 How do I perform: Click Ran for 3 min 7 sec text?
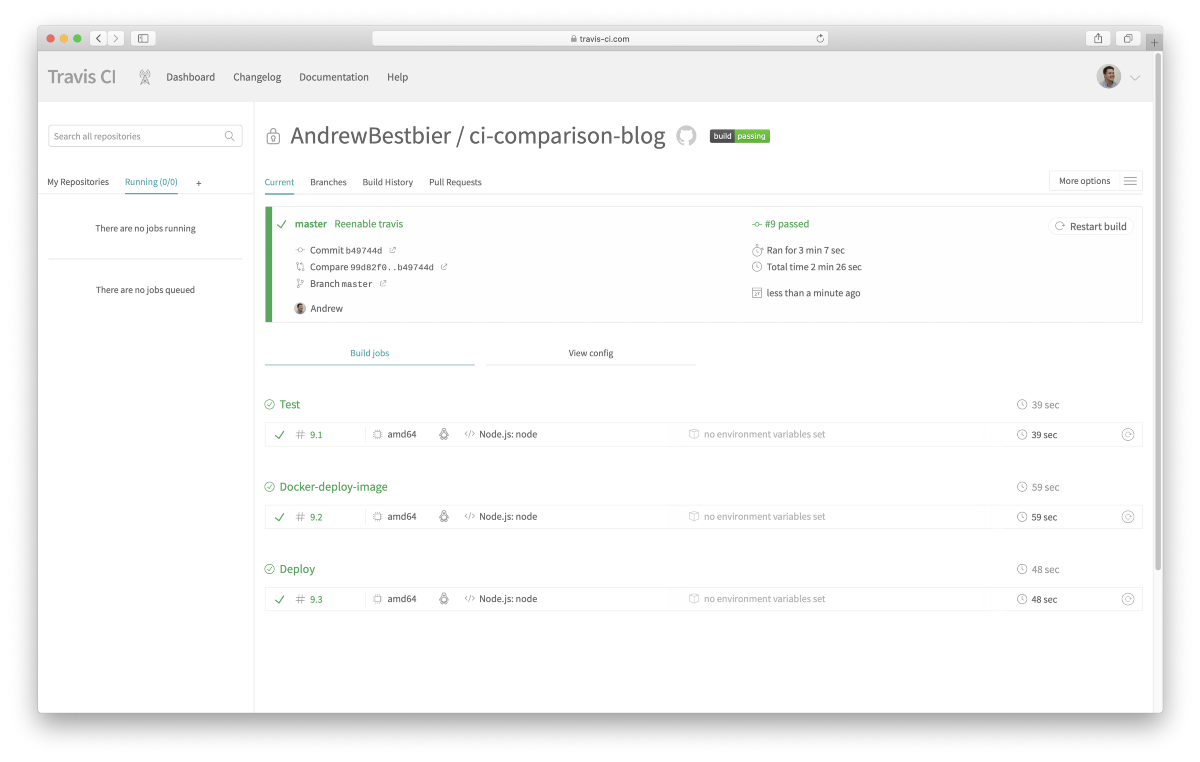(806, 250)
